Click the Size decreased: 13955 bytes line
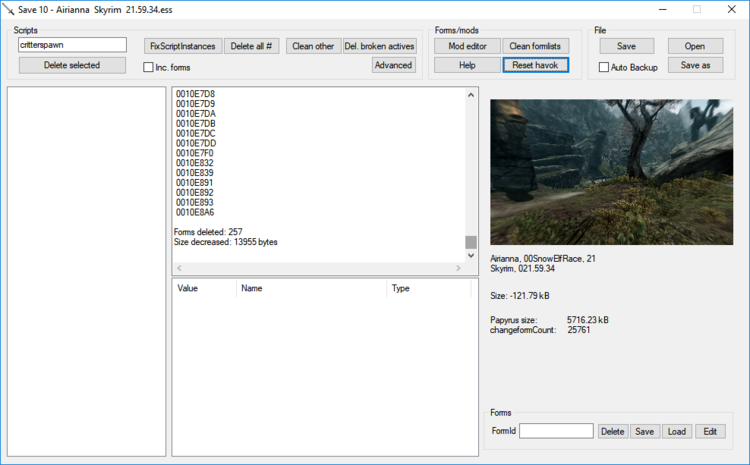 click(226, 242)
